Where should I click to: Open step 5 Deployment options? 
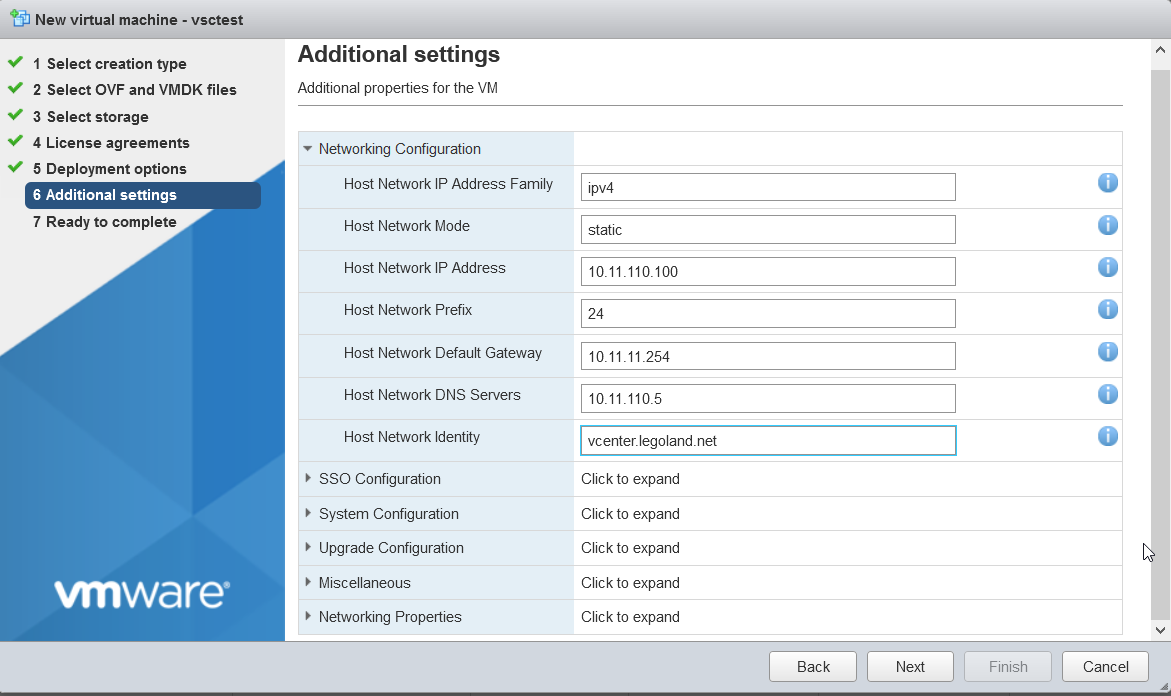click(x=116, y=169)
